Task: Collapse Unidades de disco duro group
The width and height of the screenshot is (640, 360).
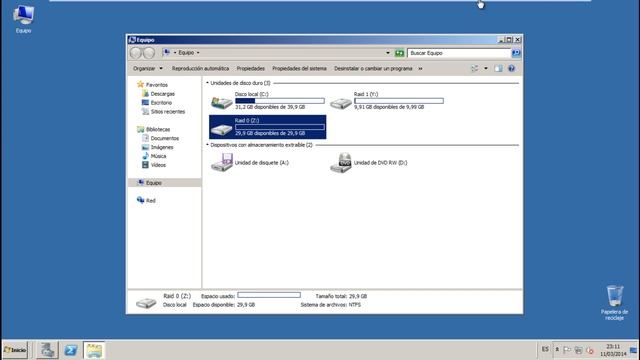Action: [207, 83]
